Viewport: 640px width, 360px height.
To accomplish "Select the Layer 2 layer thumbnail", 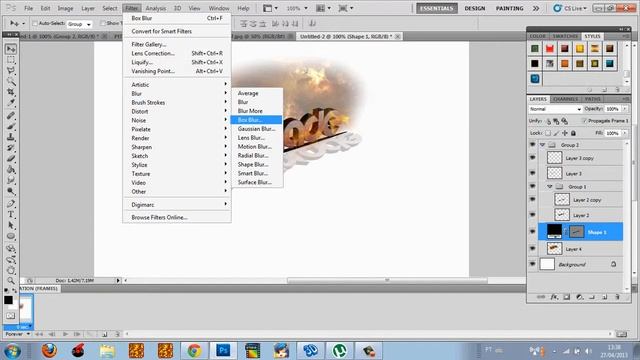I will click(x=562, y=215).
